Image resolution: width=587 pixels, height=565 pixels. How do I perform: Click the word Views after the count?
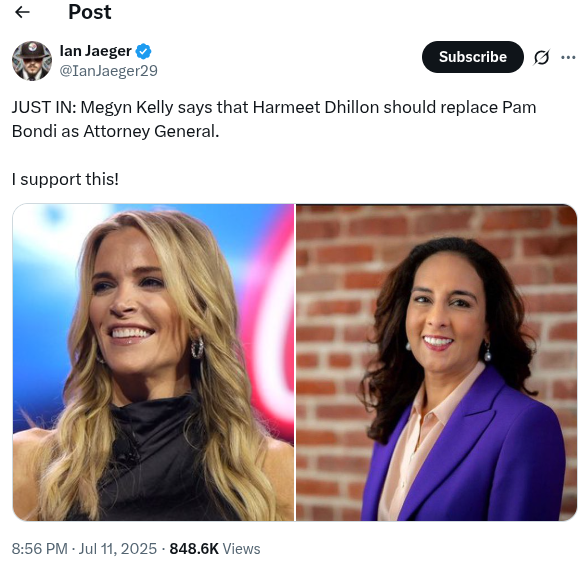(241, 549)
